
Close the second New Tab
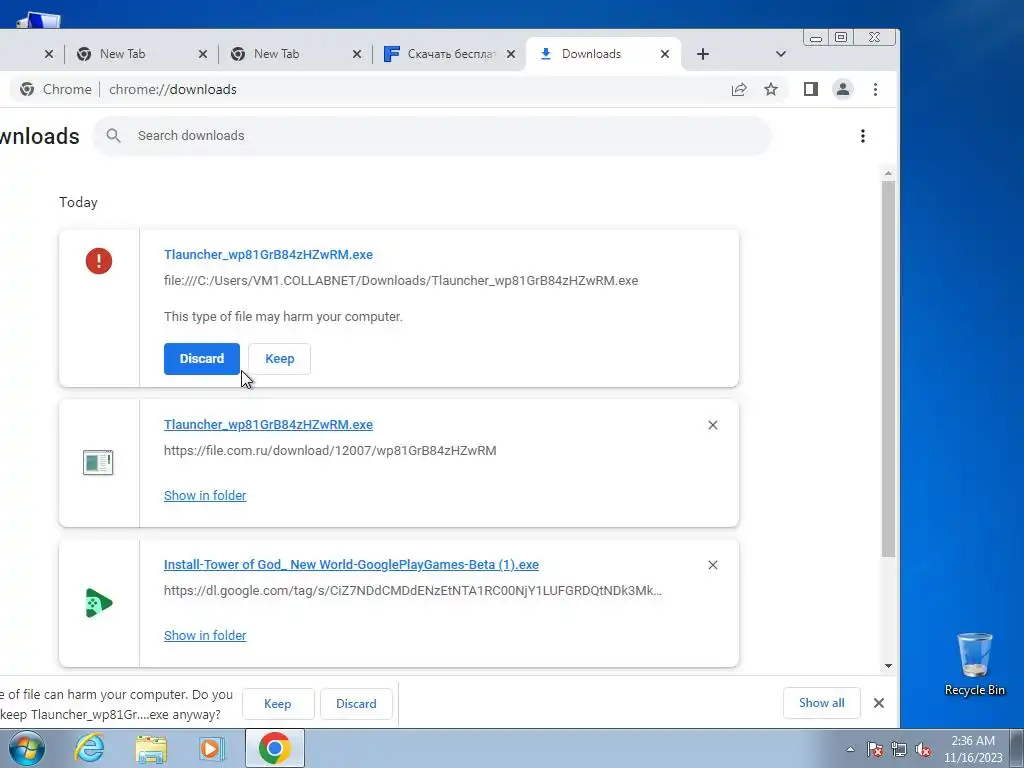click(x=357, y=54)
